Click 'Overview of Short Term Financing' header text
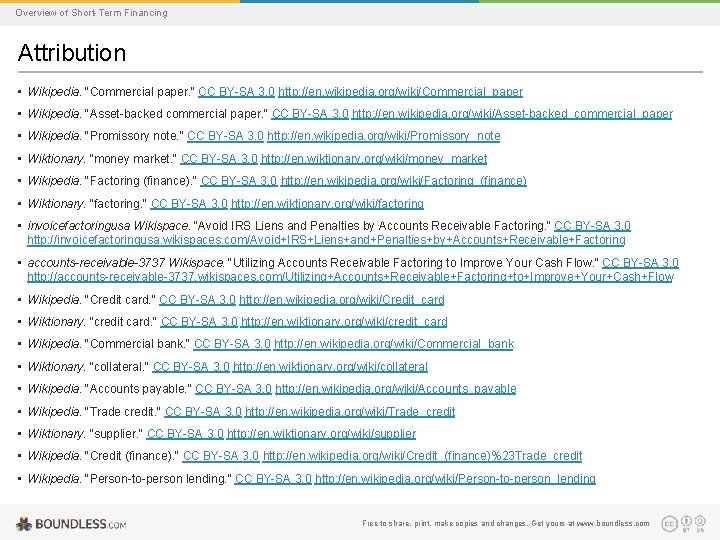 (91, 13)
